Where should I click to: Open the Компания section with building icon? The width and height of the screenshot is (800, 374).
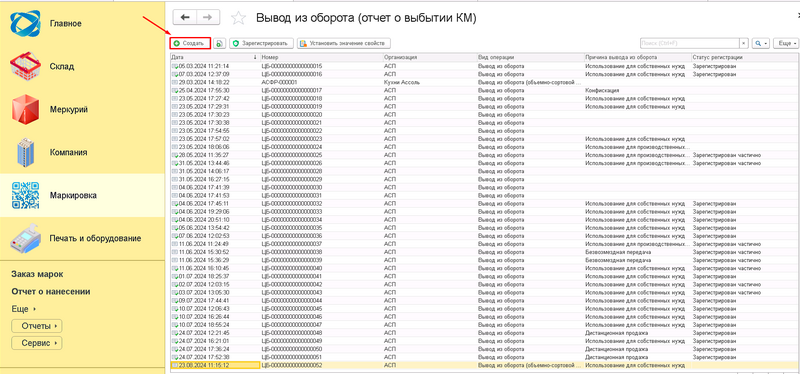68,152
